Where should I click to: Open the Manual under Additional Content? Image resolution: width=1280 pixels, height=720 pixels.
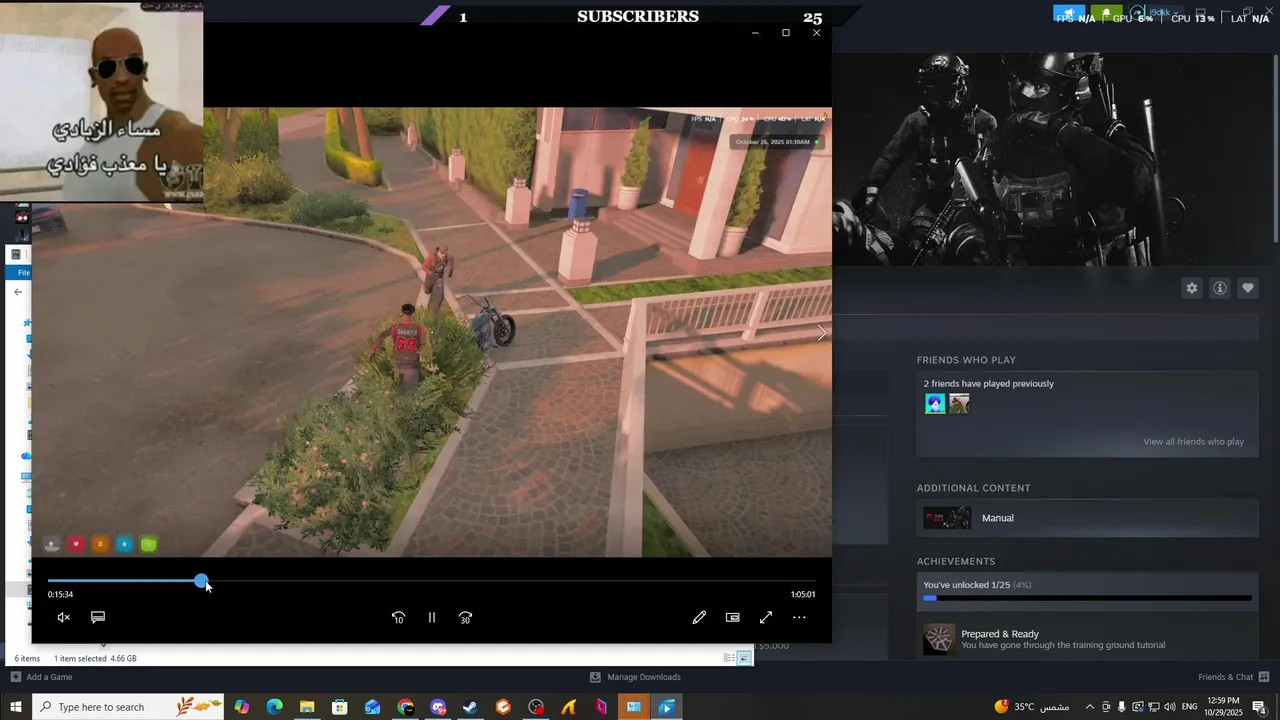(1087, 518)
